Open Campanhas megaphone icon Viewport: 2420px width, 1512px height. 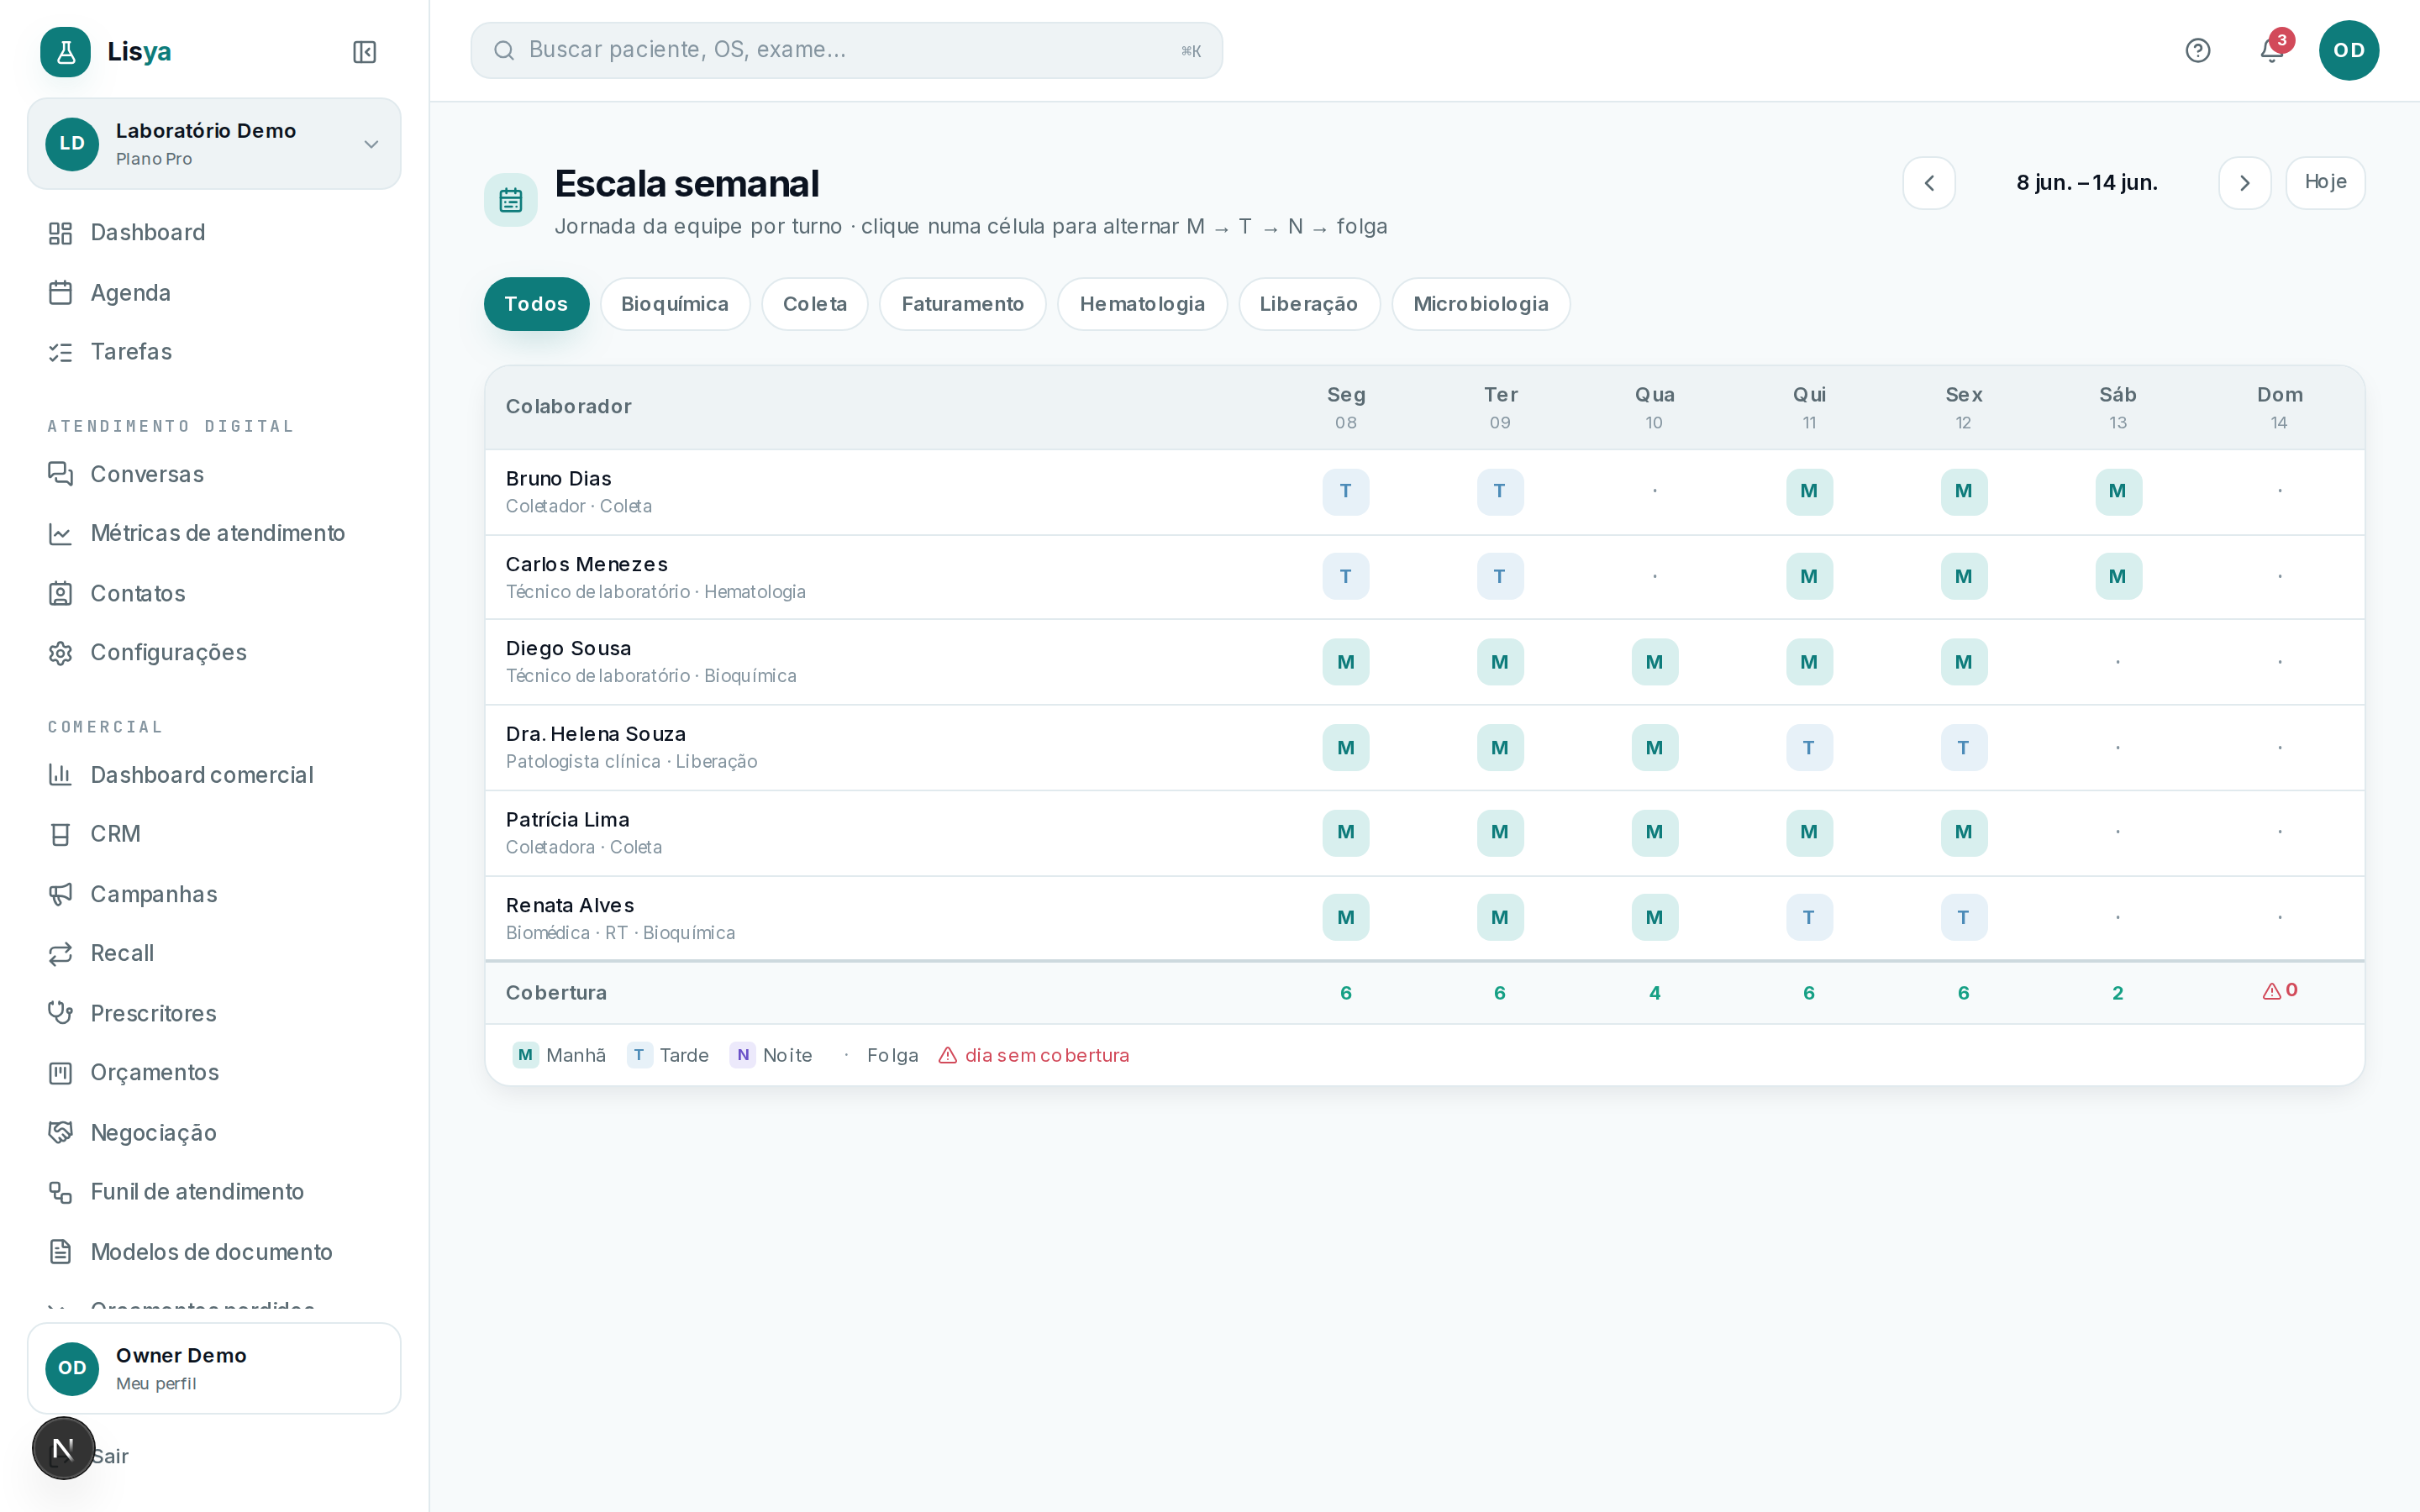point(60,894)
